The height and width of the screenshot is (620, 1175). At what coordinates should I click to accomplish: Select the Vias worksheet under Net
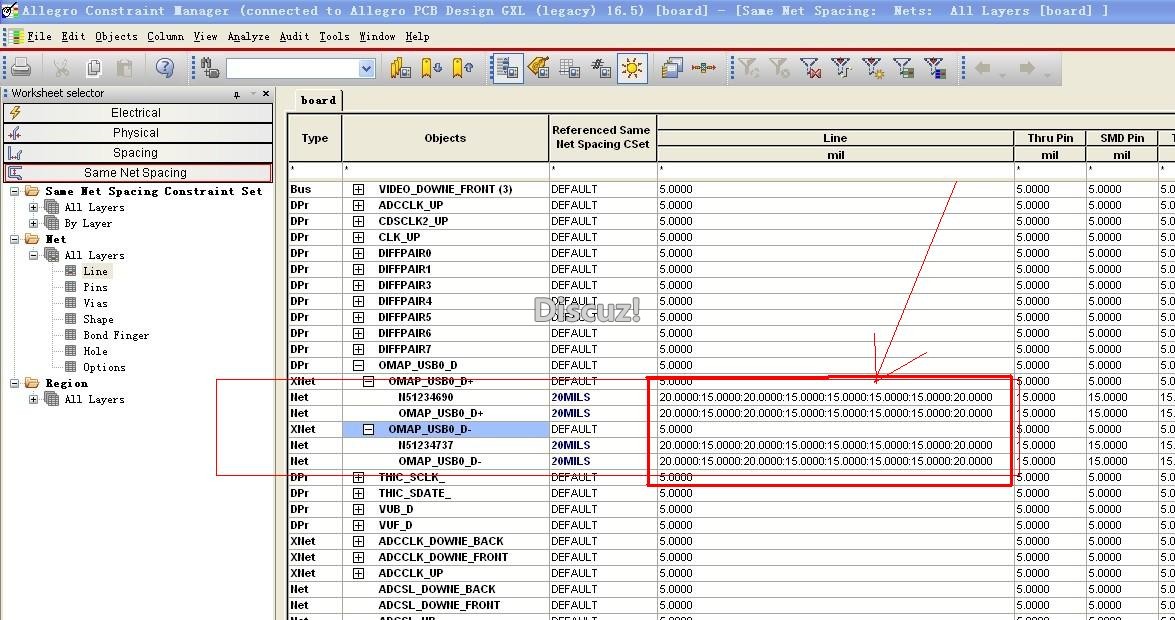point(96,303)
